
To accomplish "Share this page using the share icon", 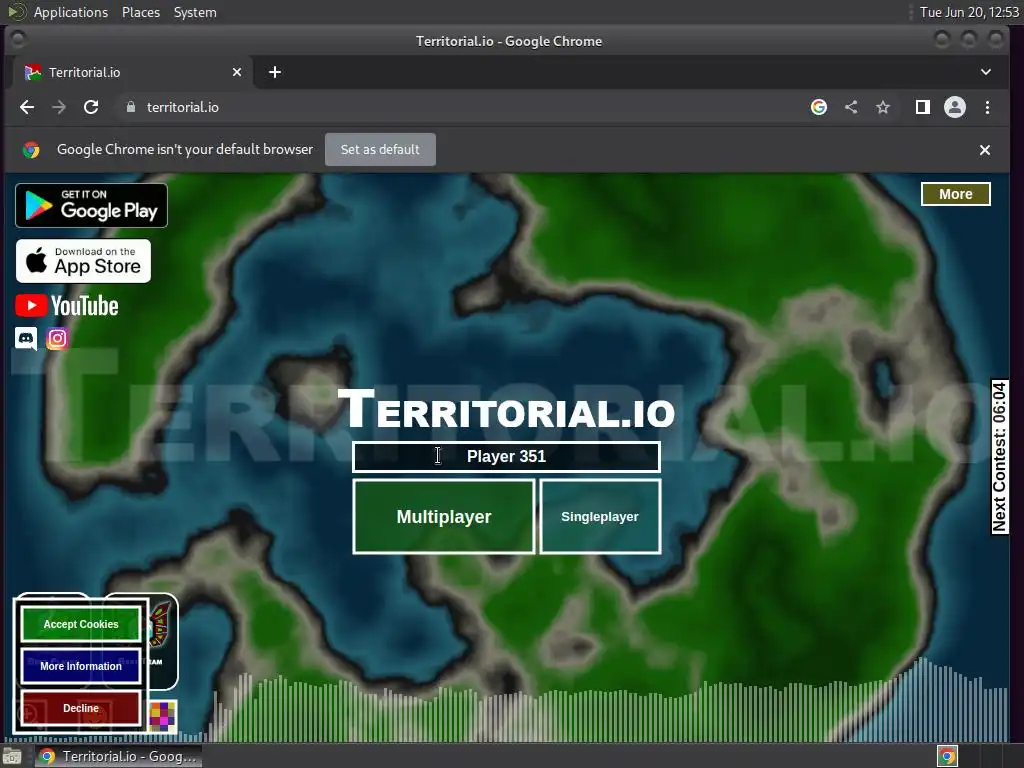I will coord(851,107).
